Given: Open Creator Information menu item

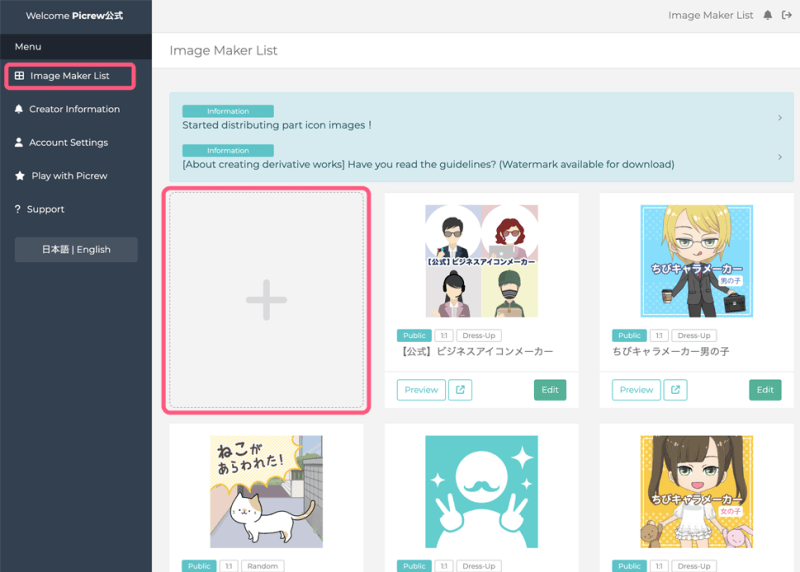Looking at the screenshot, I should point(74,109).
